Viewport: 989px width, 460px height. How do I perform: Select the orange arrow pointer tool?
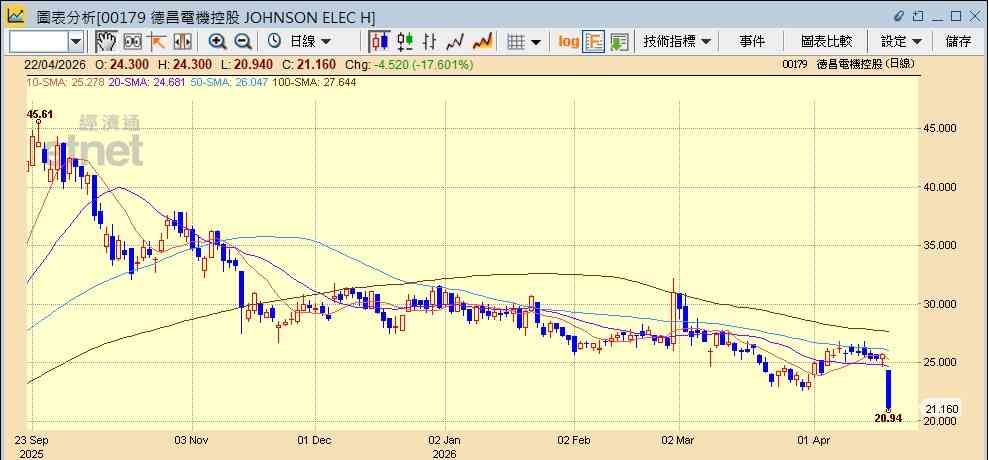click(157, 42)
